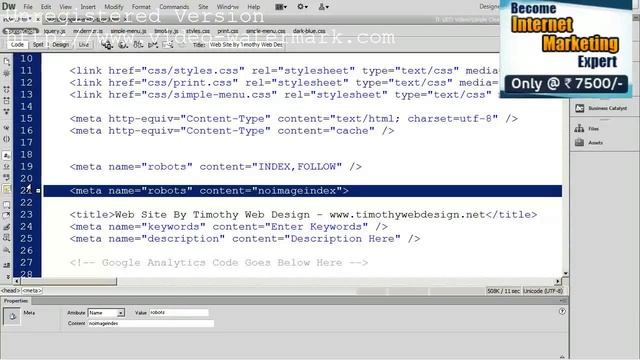Open the Properties panel tab
This screenshot has width=640, height=360.
pyautogui.click(x=16, y=301)
